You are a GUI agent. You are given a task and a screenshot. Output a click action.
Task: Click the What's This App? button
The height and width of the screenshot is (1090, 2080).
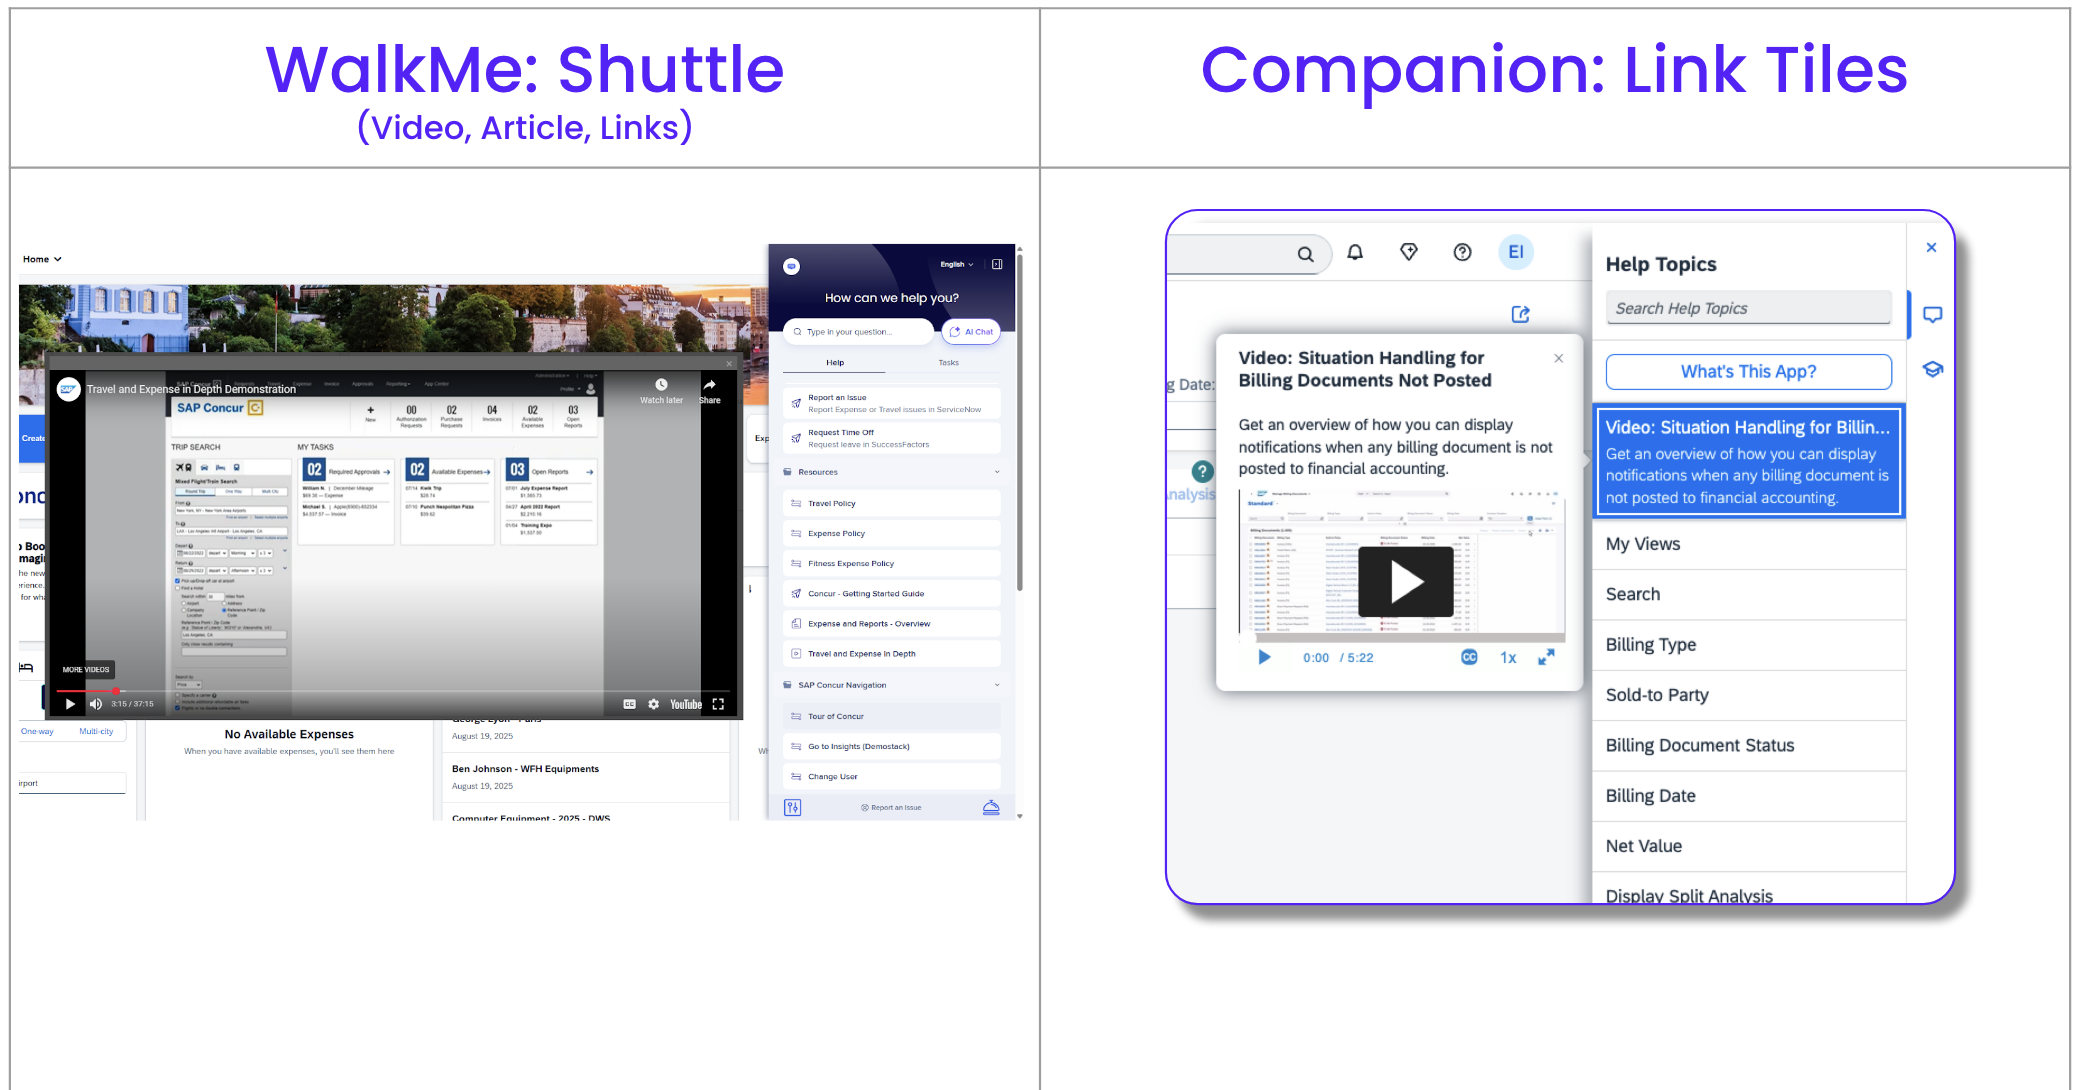(1748, 372)
